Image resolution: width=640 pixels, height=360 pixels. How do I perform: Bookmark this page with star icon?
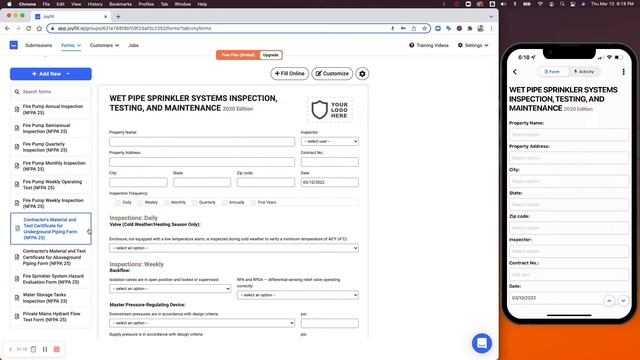[424, 28]
